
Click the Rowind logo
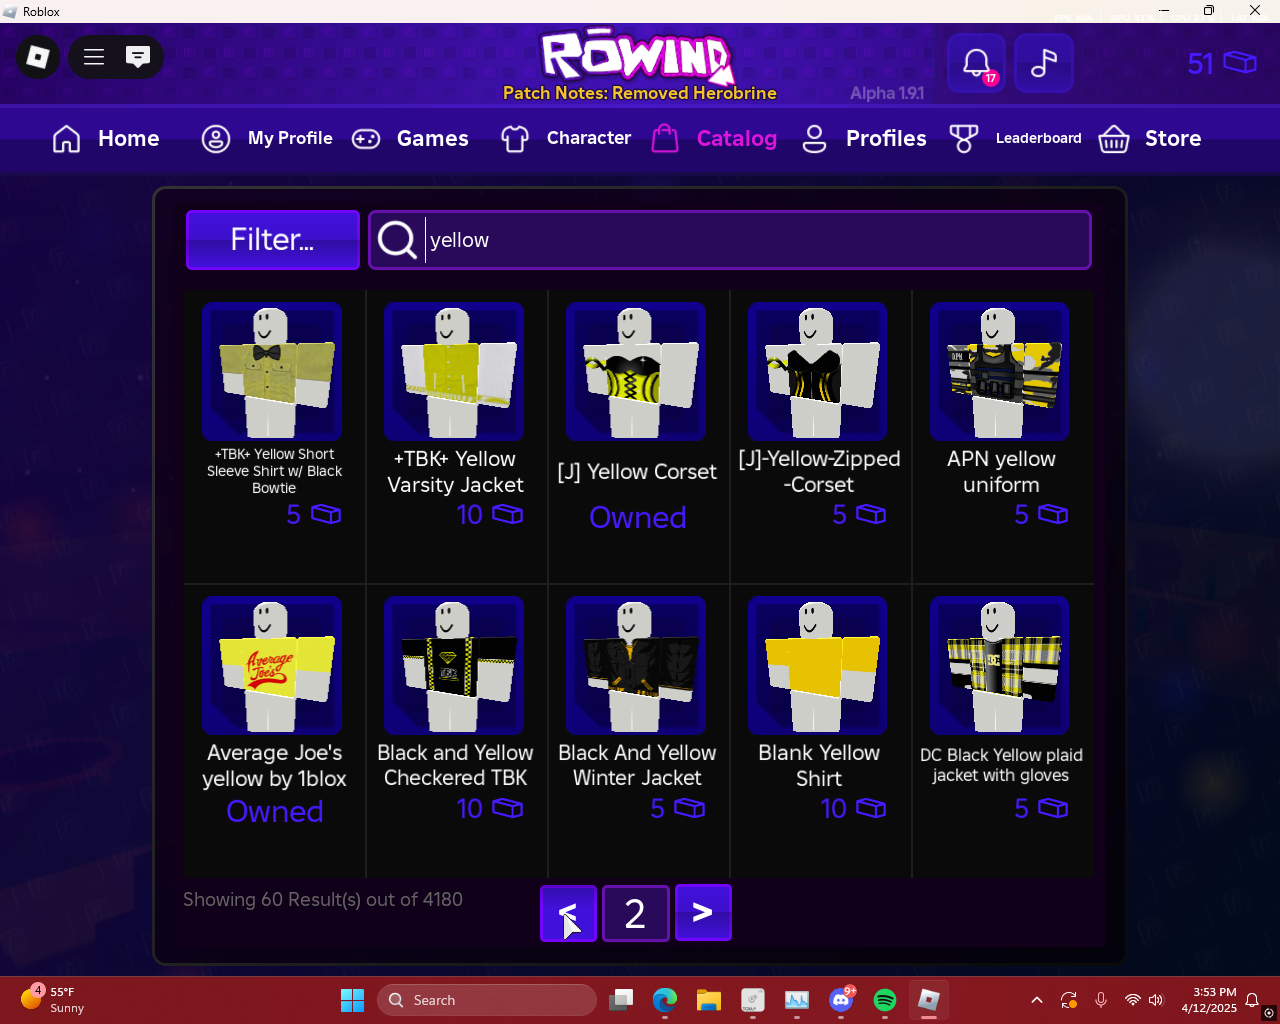tap(638, 55)
